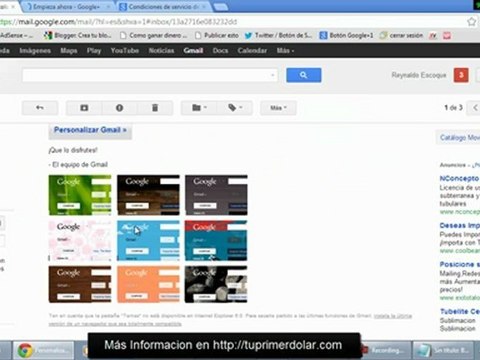This screenshot has height=360, width=480.
Task: Expand the search options arrow in search box
Action: pos(273,75)
